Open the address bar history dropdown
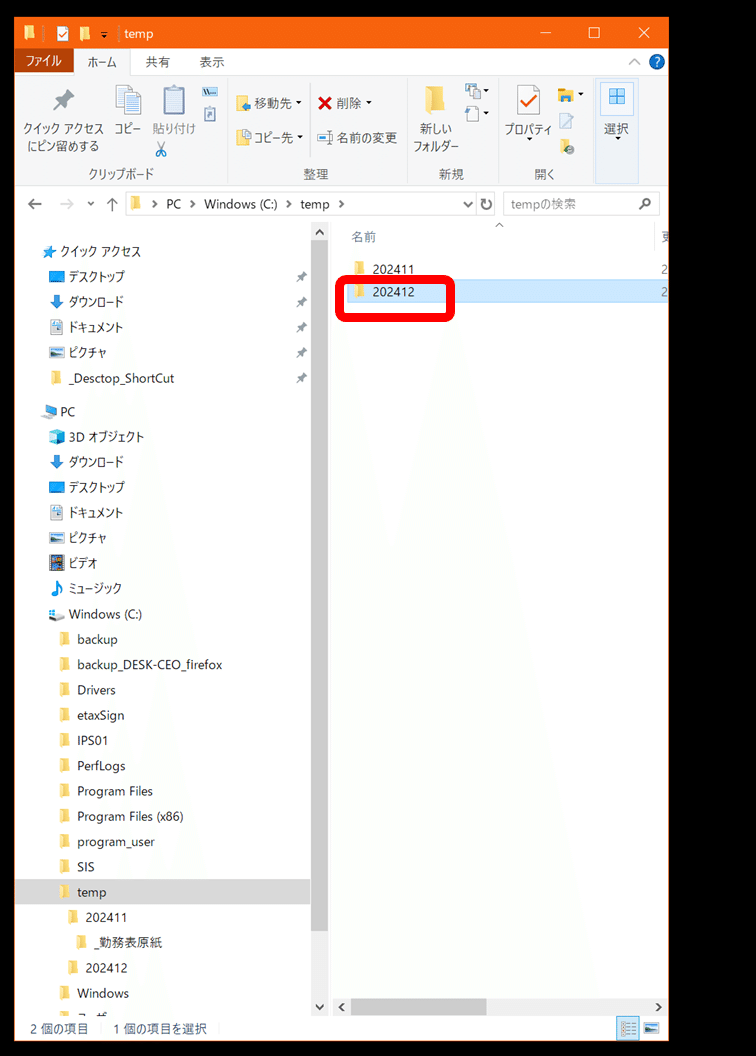The width and height of the screenshot is (756, 1056). tap(468, 204)
